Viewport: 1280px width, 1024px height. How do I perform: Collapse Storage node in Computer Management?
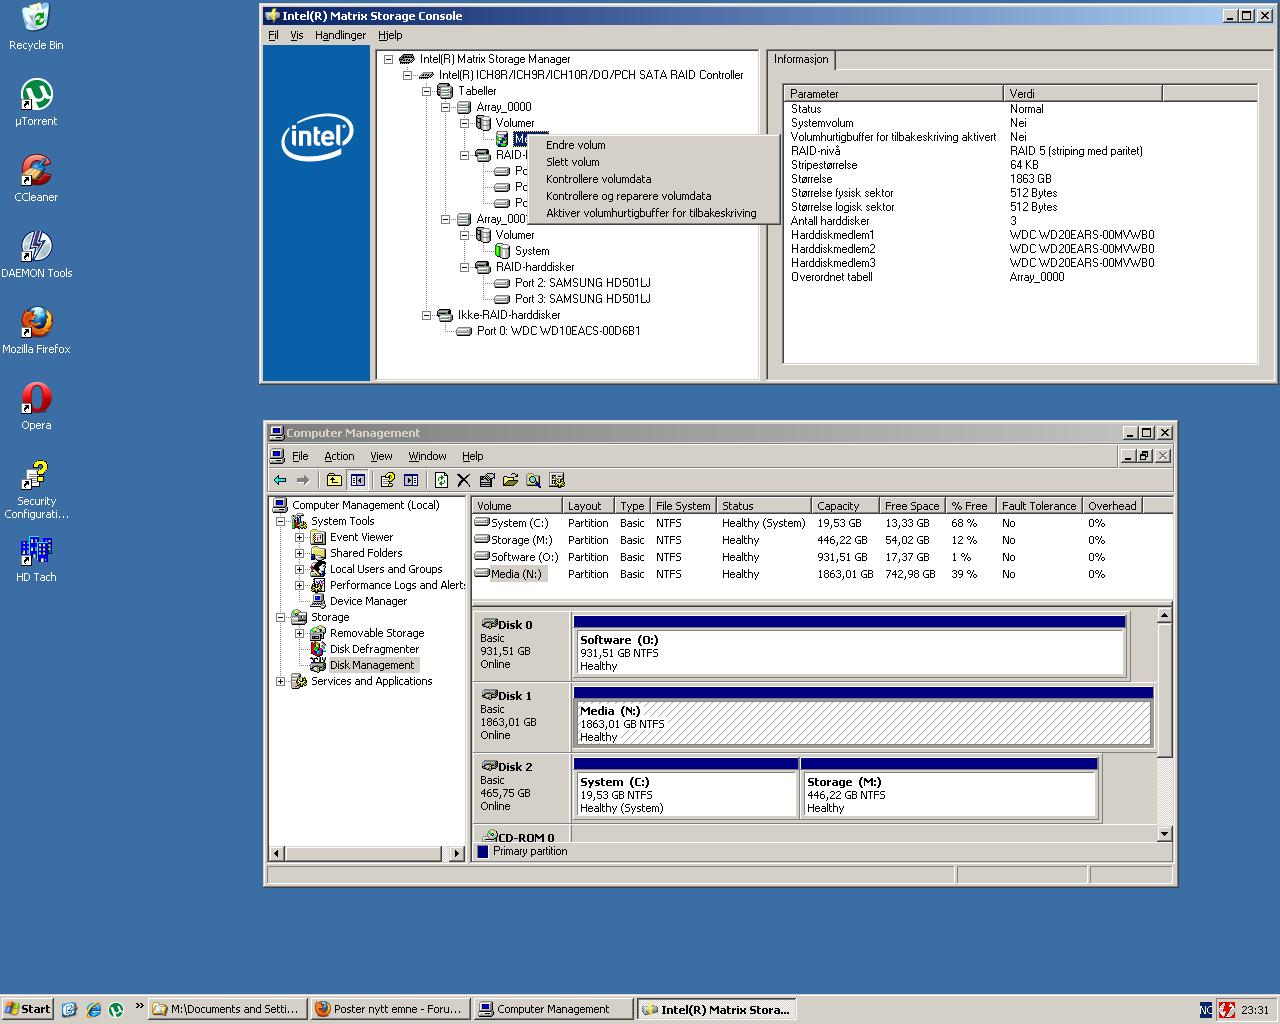pos(280,617)
